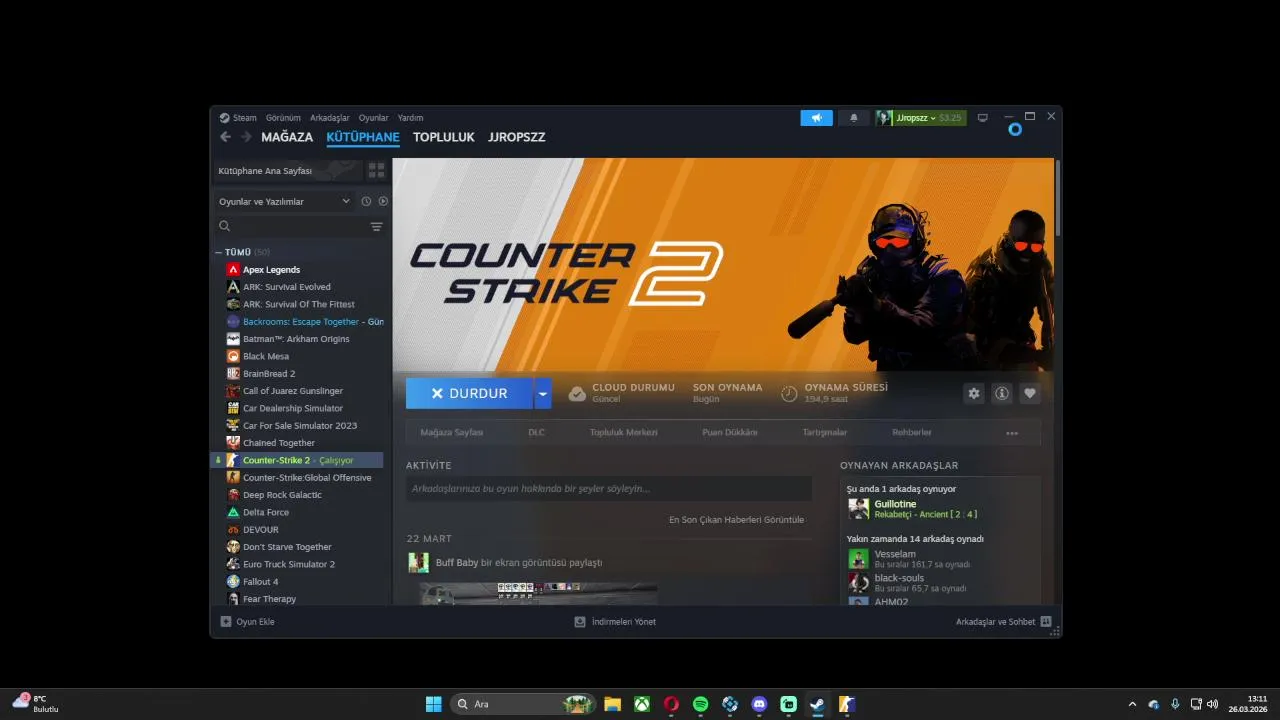The height and width of the screenshot is (720, 1280).
Task: Switch to Big Picture mode monitor icon
Action: (x=983, y=118)
